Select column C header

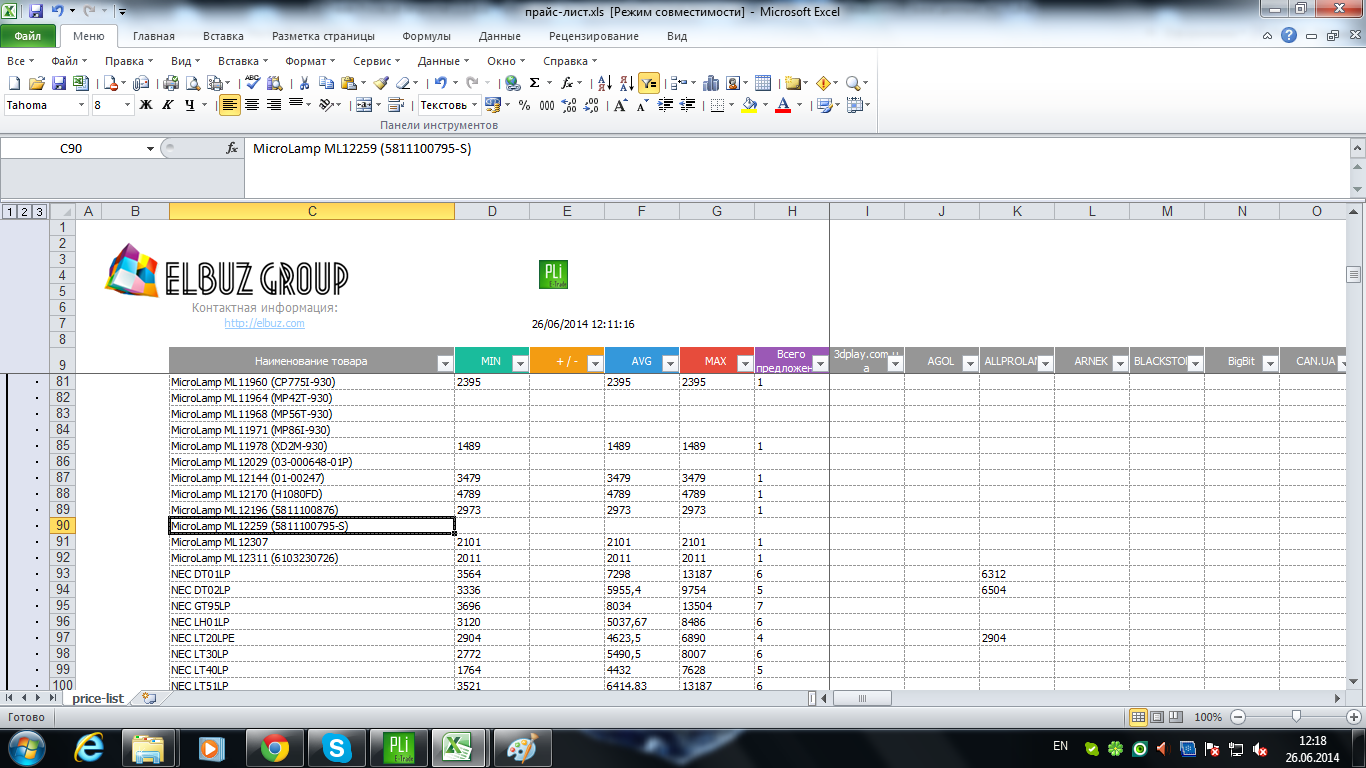point(312,211)
